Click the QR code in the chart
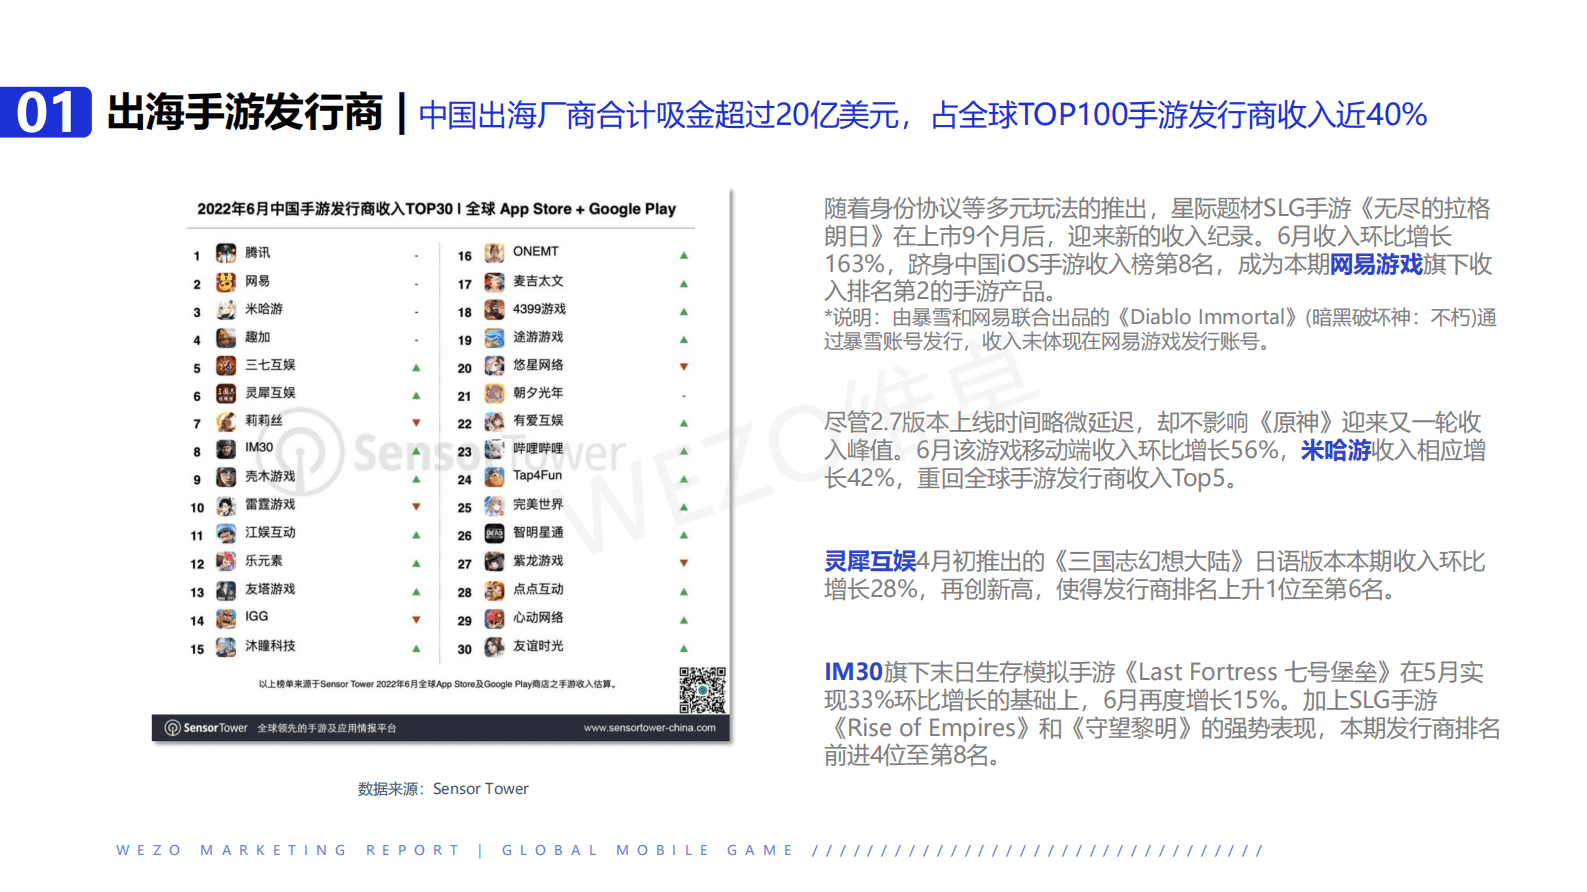The width and height of the screenshot is (1587, 892). (x=702, y=690)
